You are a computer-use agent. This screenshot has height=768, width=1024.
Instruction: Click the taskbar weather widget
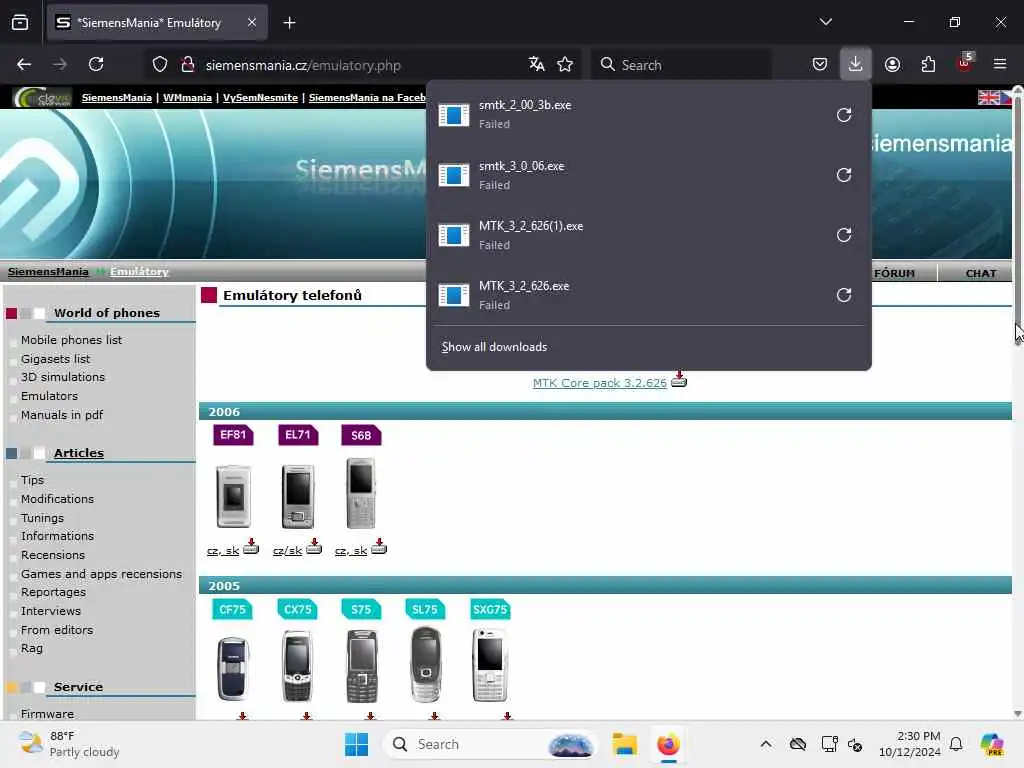(69, 744)
